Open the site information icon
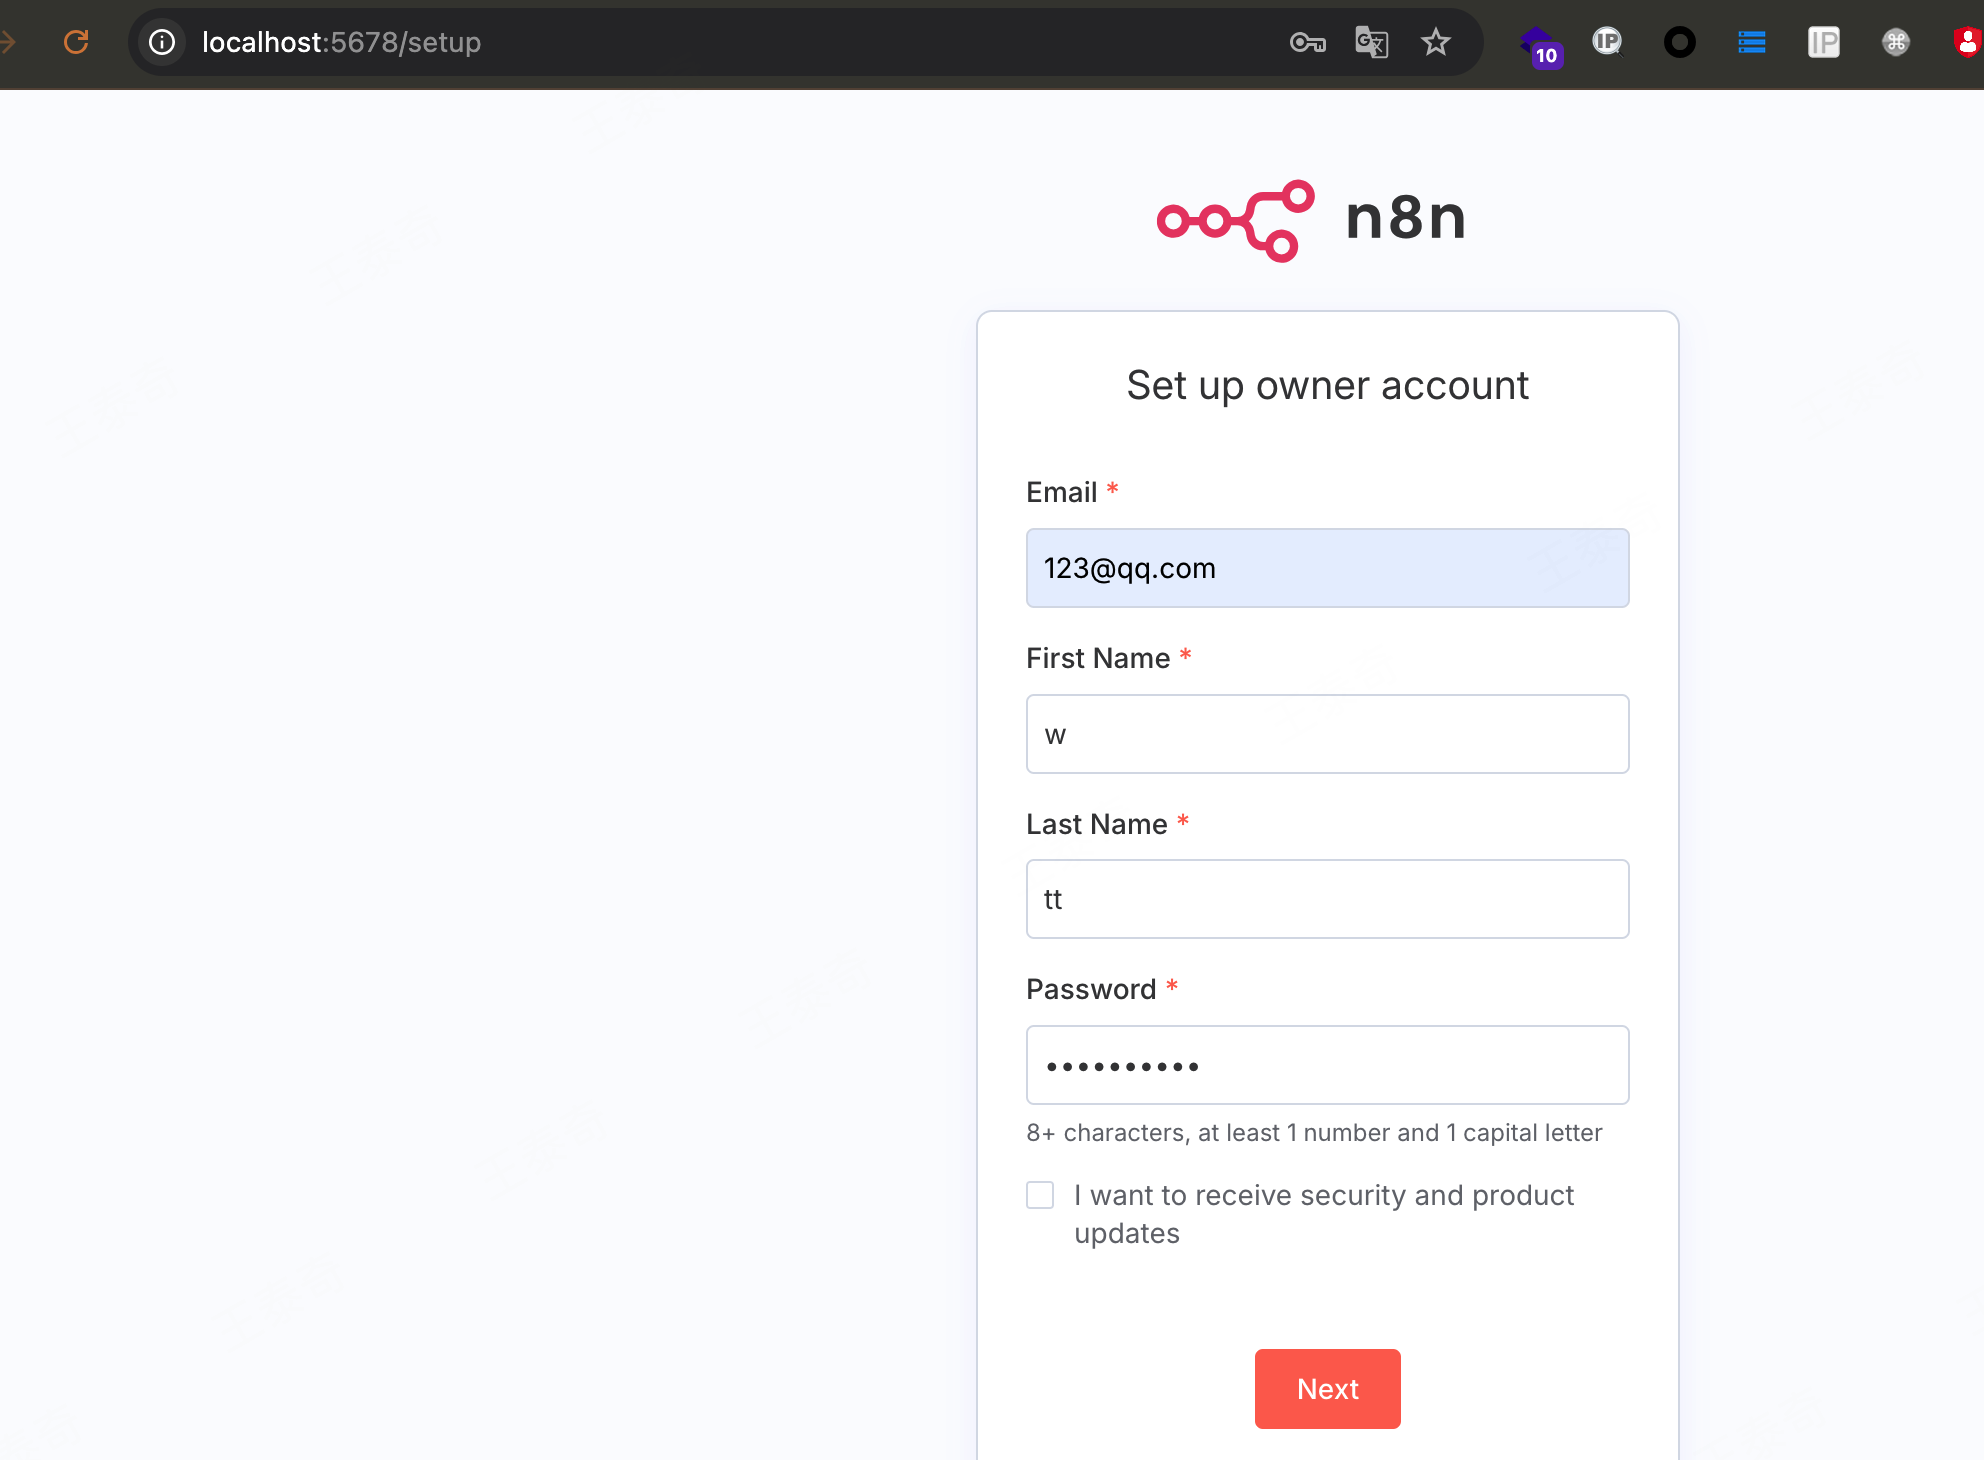 click(162, 42)
